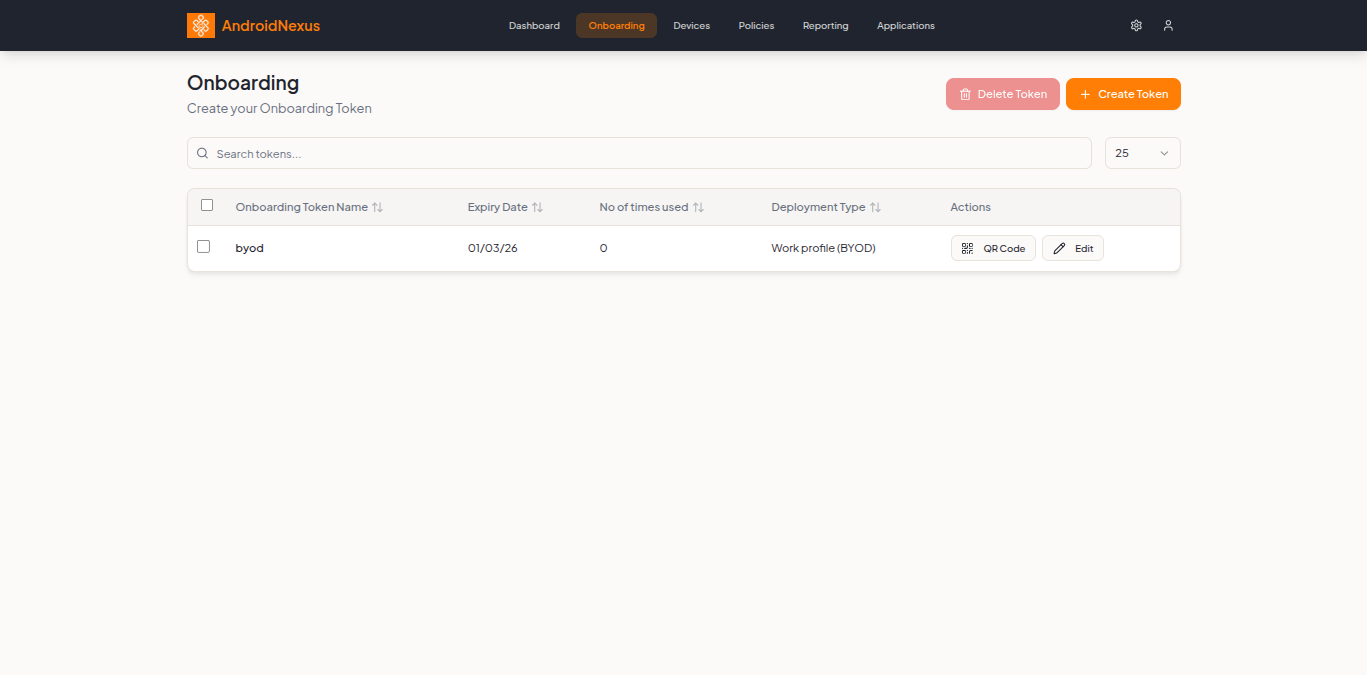
Task: Open the items-per-page 25 dropdown
Action: (x=1142, y=153)
